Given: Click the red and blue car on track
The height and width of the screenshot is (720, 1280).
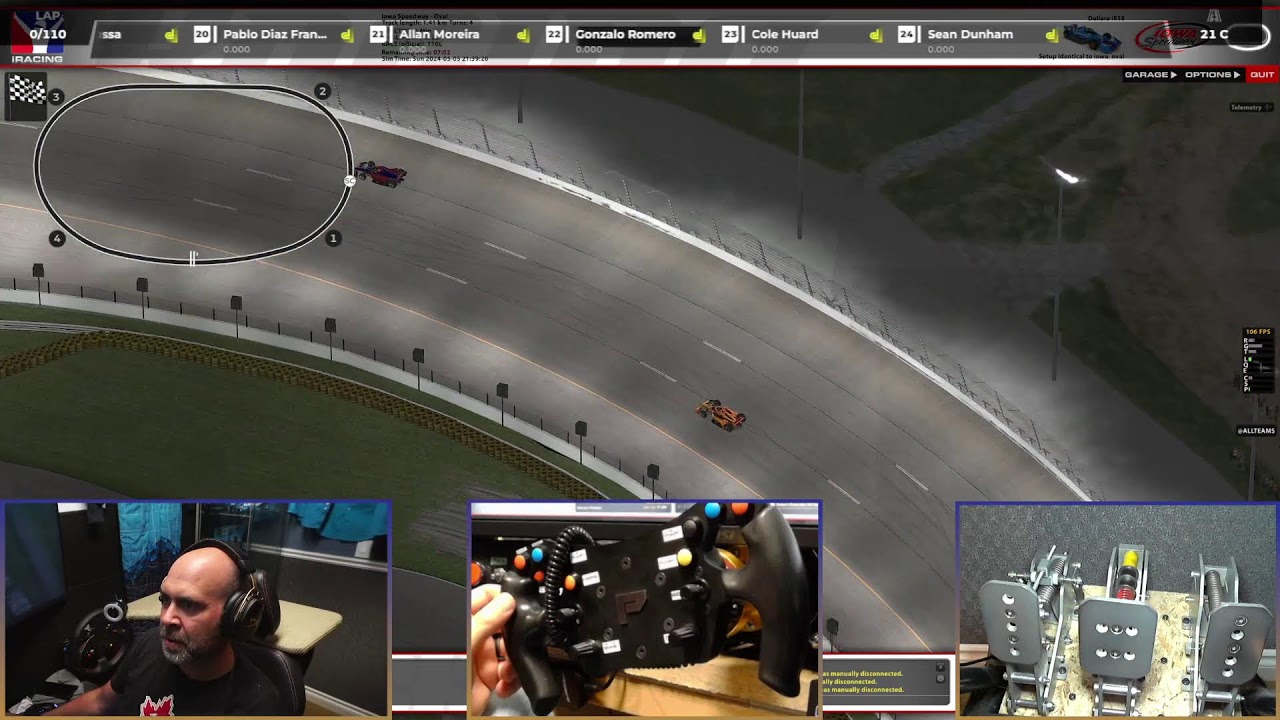Looking at the screenshot, I should pos(381,174).
